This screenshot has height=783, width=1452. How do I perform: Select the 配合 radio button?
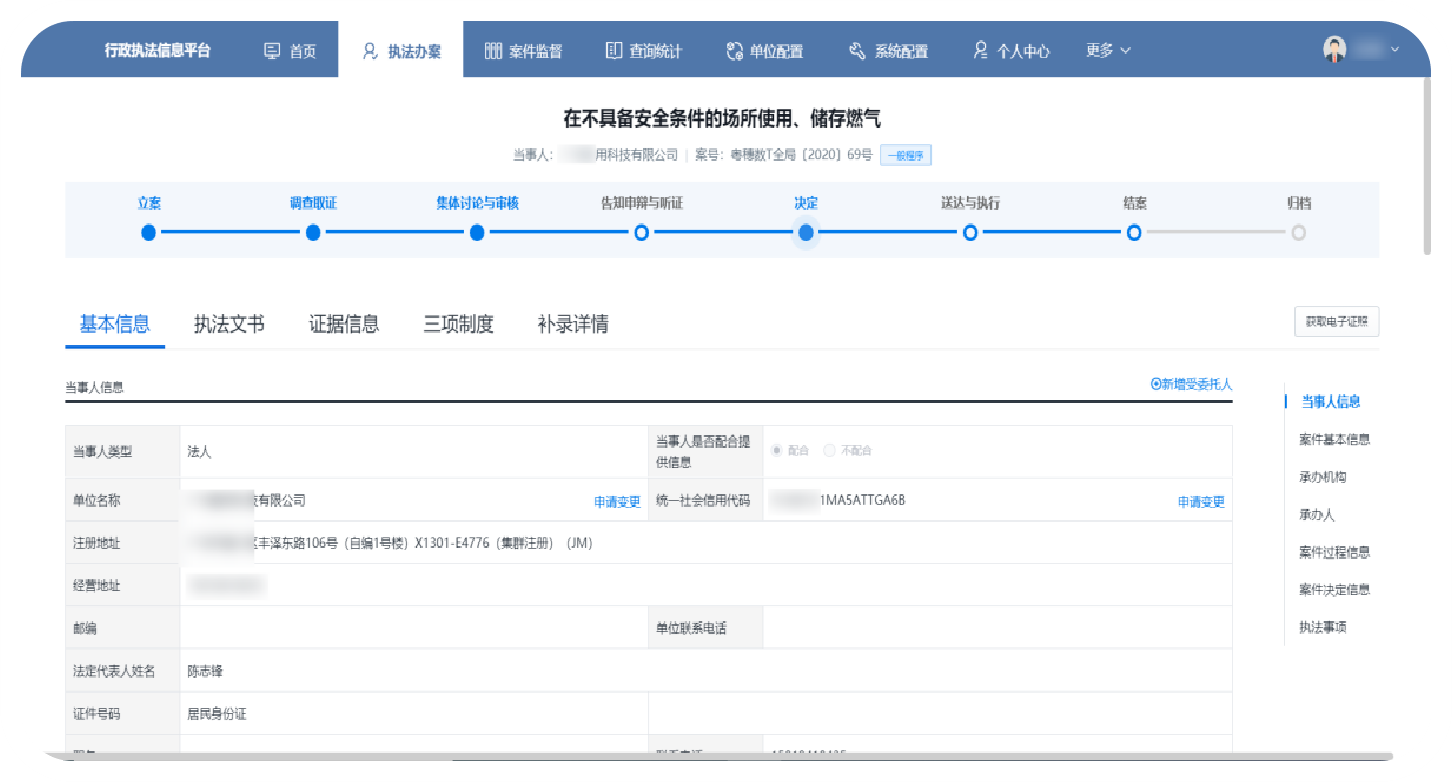coord(777,451)
